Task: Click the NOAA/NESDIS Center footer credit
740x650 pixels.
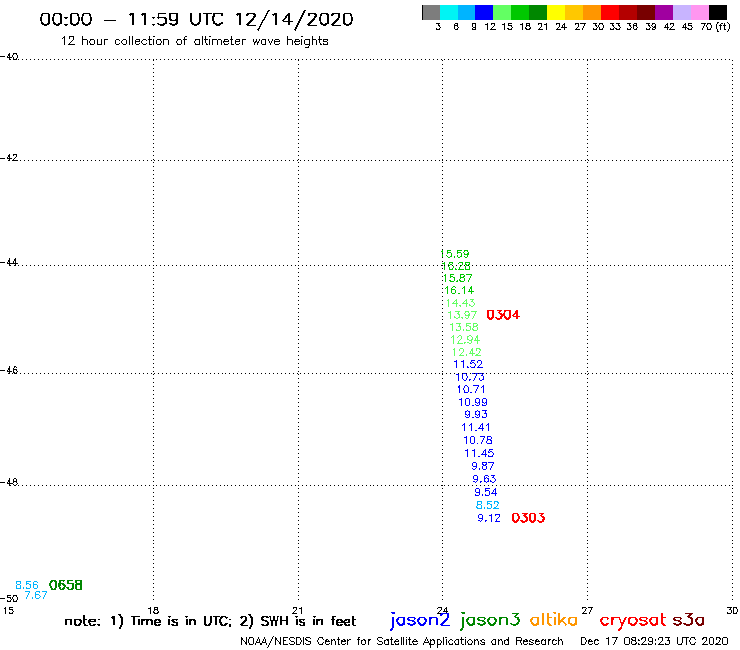Action: (402, 642)
